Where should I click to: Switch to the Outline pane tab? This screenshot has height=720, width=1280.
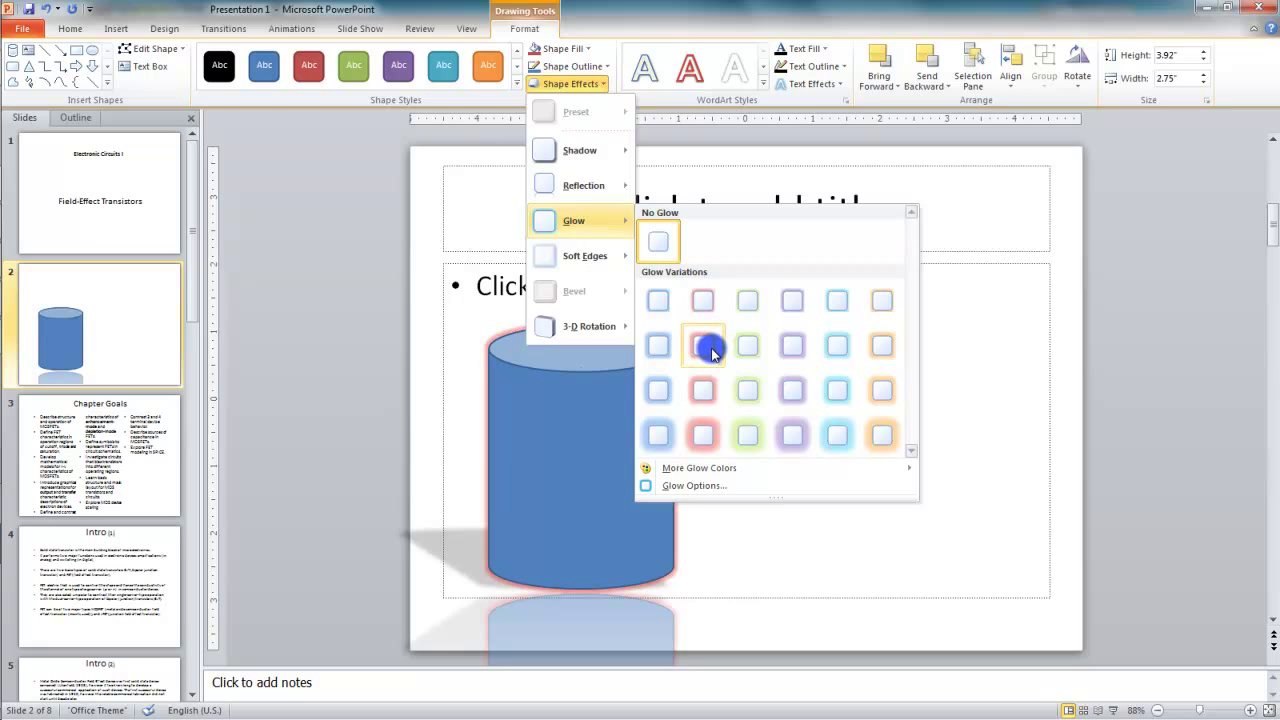(x=75, y=118)
